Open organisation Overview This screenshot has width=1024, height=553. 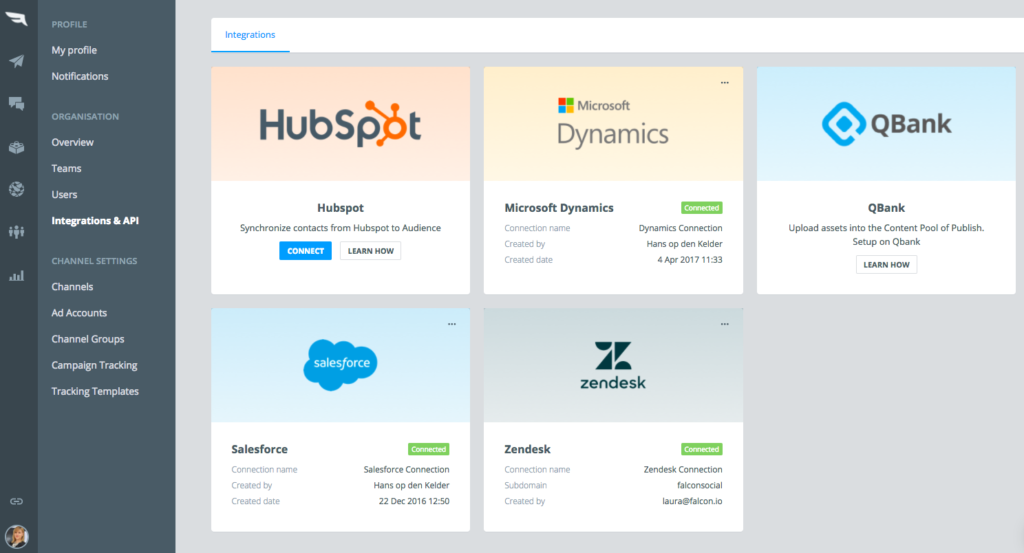coord(72,142)
